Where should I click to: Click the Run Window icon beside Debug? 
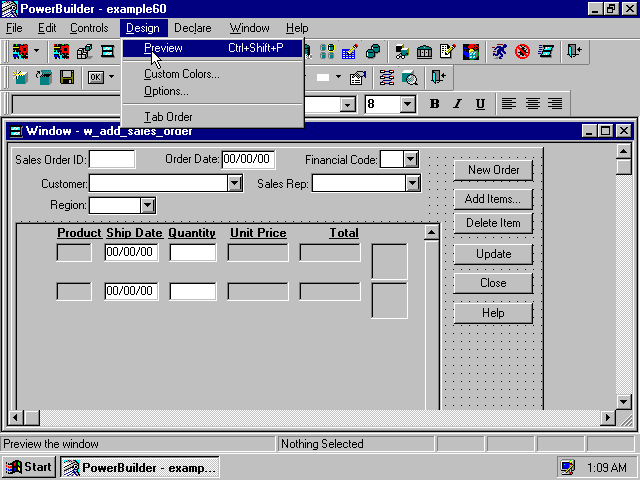point(545,51)
